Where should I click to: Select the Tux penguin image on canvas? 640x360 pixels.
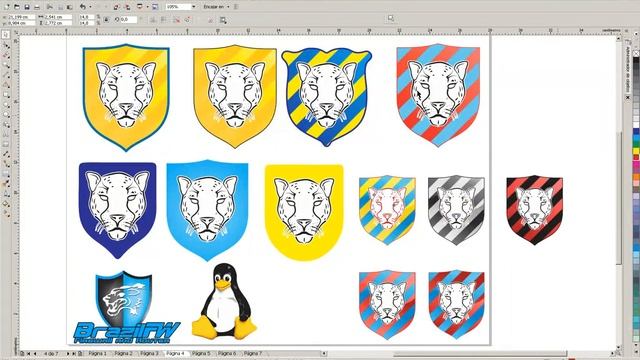pyautogui.click(x=224, y=301)
